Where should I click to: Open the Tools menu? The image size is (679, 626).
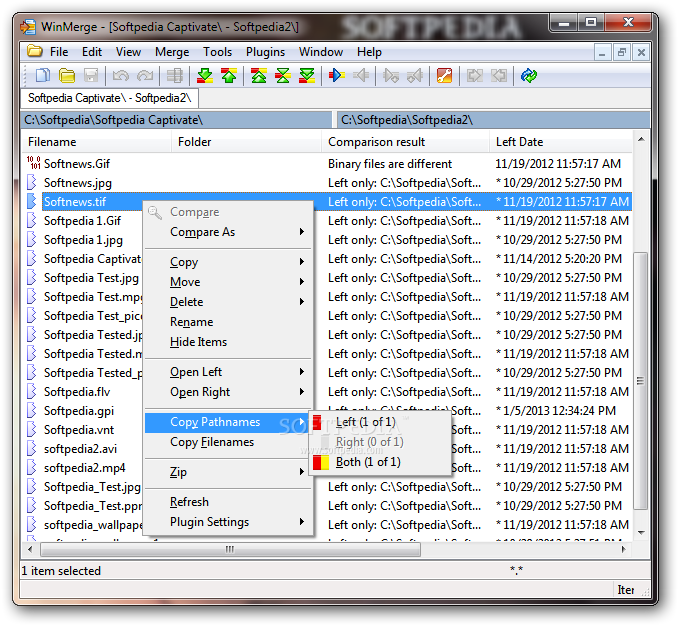point(218,52)
